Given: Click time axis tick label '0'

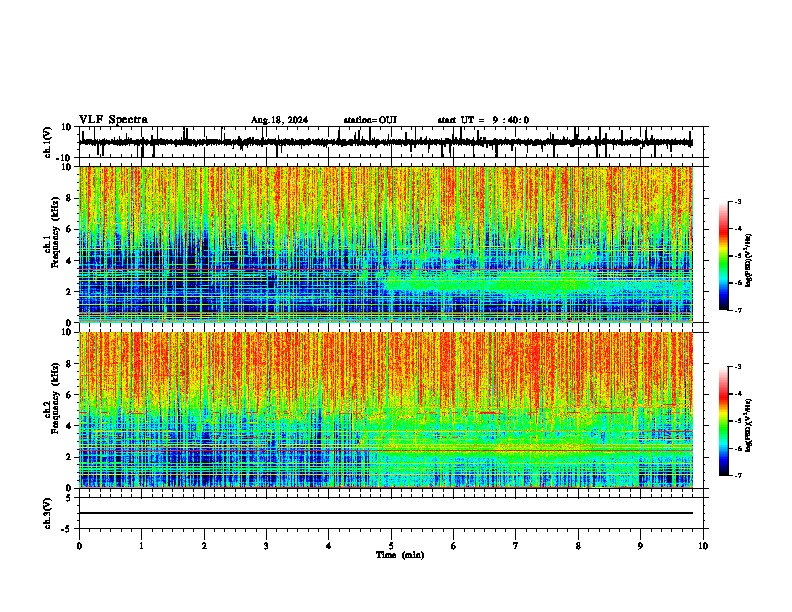Looking at the screenshot, I should click(x=79, y=546).
